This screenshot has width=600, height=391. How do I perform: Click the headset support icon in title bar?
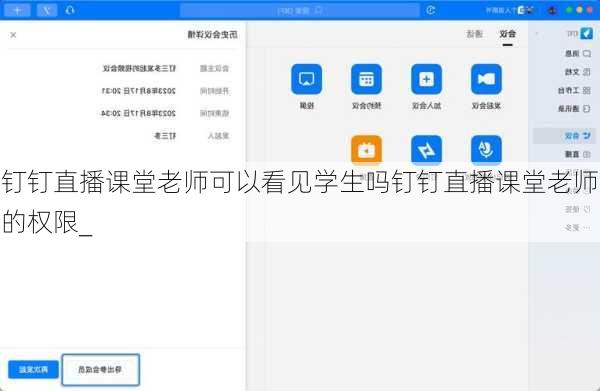70,10
